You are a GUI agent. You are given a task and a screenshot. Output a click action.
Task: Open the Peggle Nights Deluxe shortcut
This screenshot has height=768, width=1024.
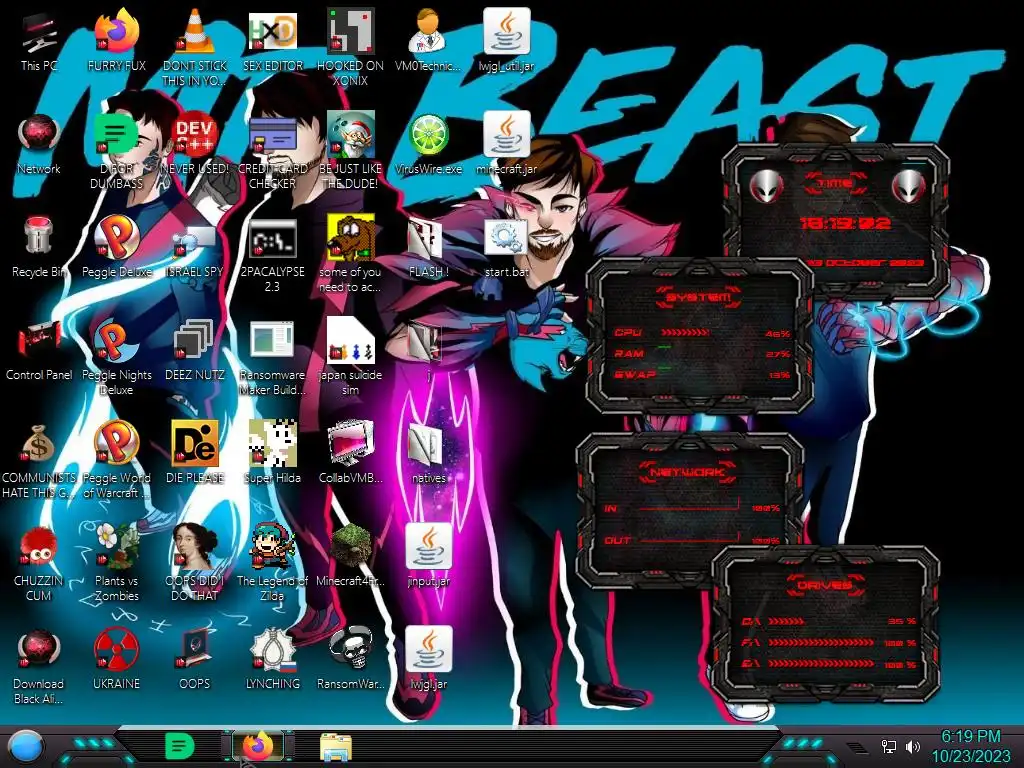pos(116,341)
